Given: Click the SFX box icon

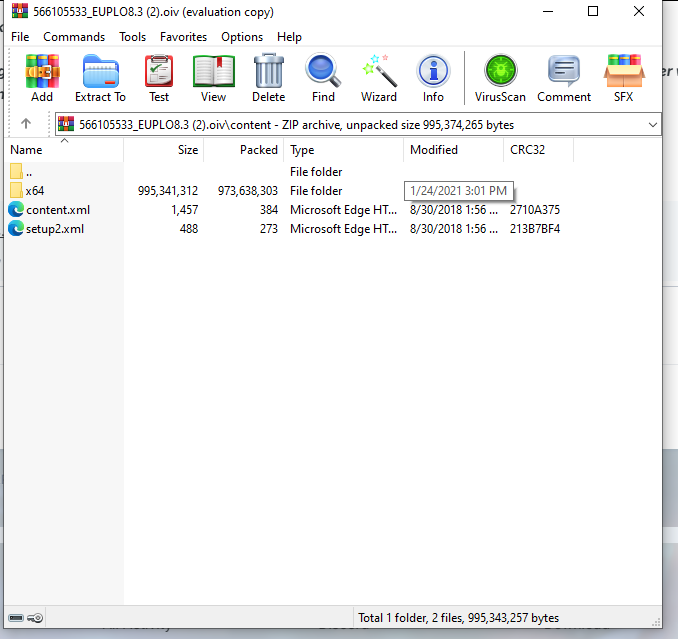Looking at the screenshot, I should tap(624, 71).
